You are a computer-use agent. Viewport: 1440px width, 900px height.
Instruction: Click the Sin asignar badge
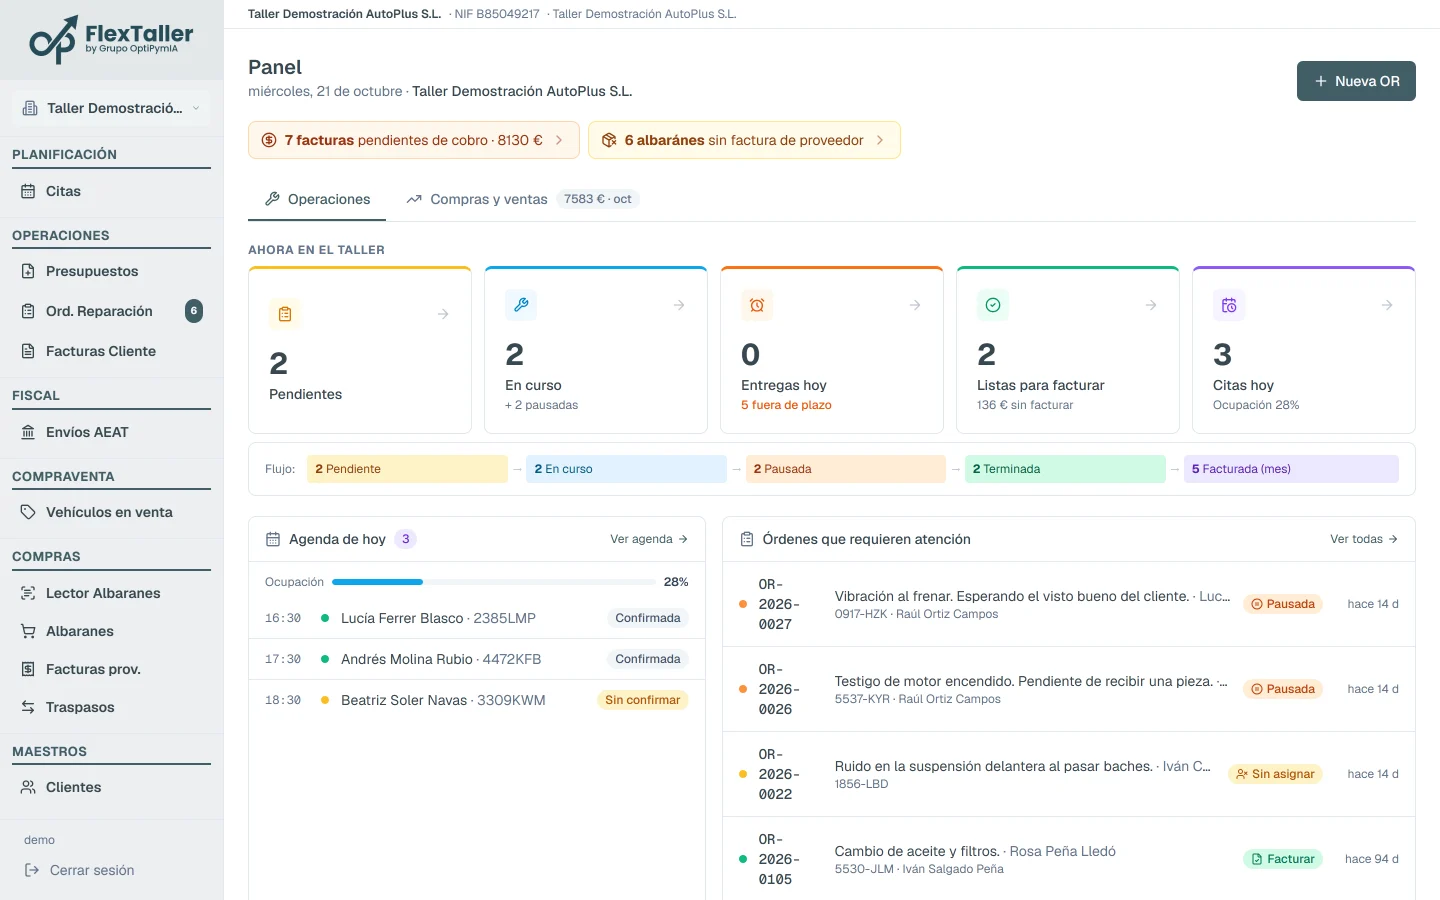click(1275, 774)
